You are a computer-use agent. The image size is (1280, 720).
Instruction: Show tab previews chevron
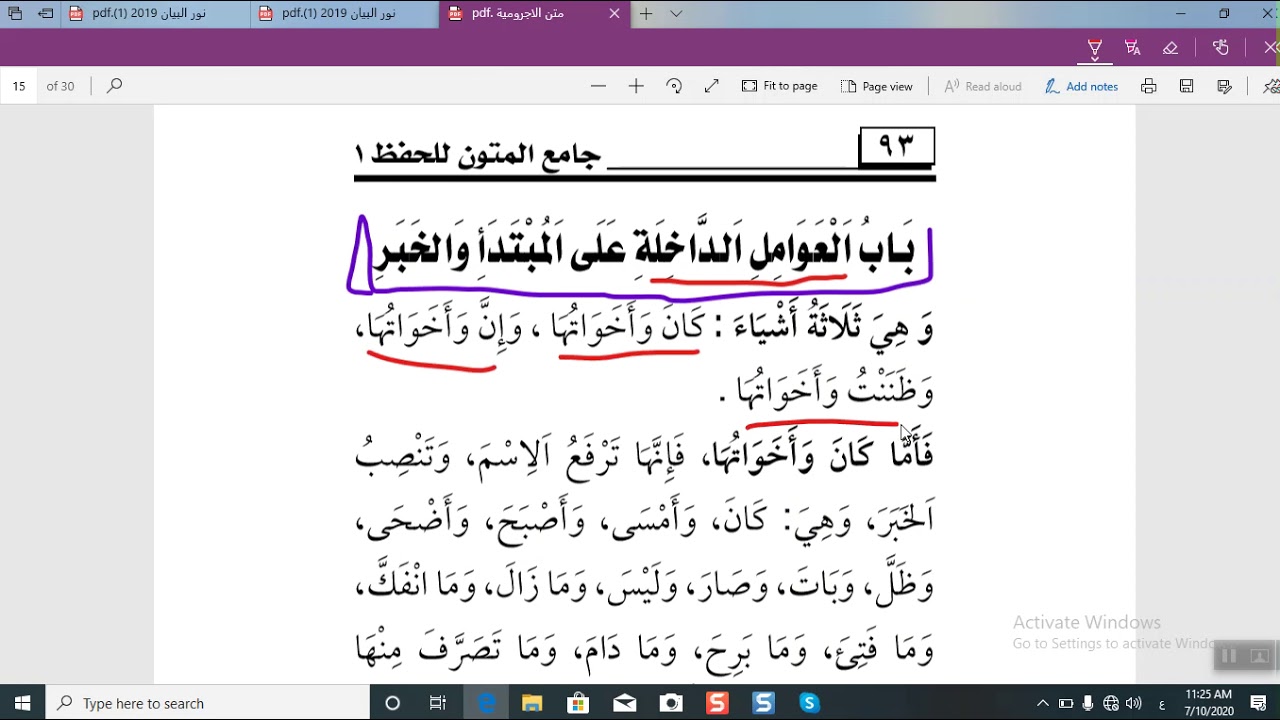click(676, 14)
